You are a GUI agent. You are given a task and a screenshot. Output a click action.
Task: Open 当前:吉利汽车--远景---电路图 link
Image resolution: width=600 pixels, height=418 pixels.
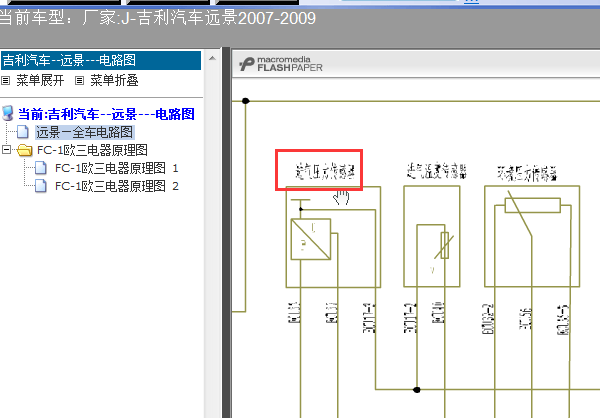coord(106,114)
